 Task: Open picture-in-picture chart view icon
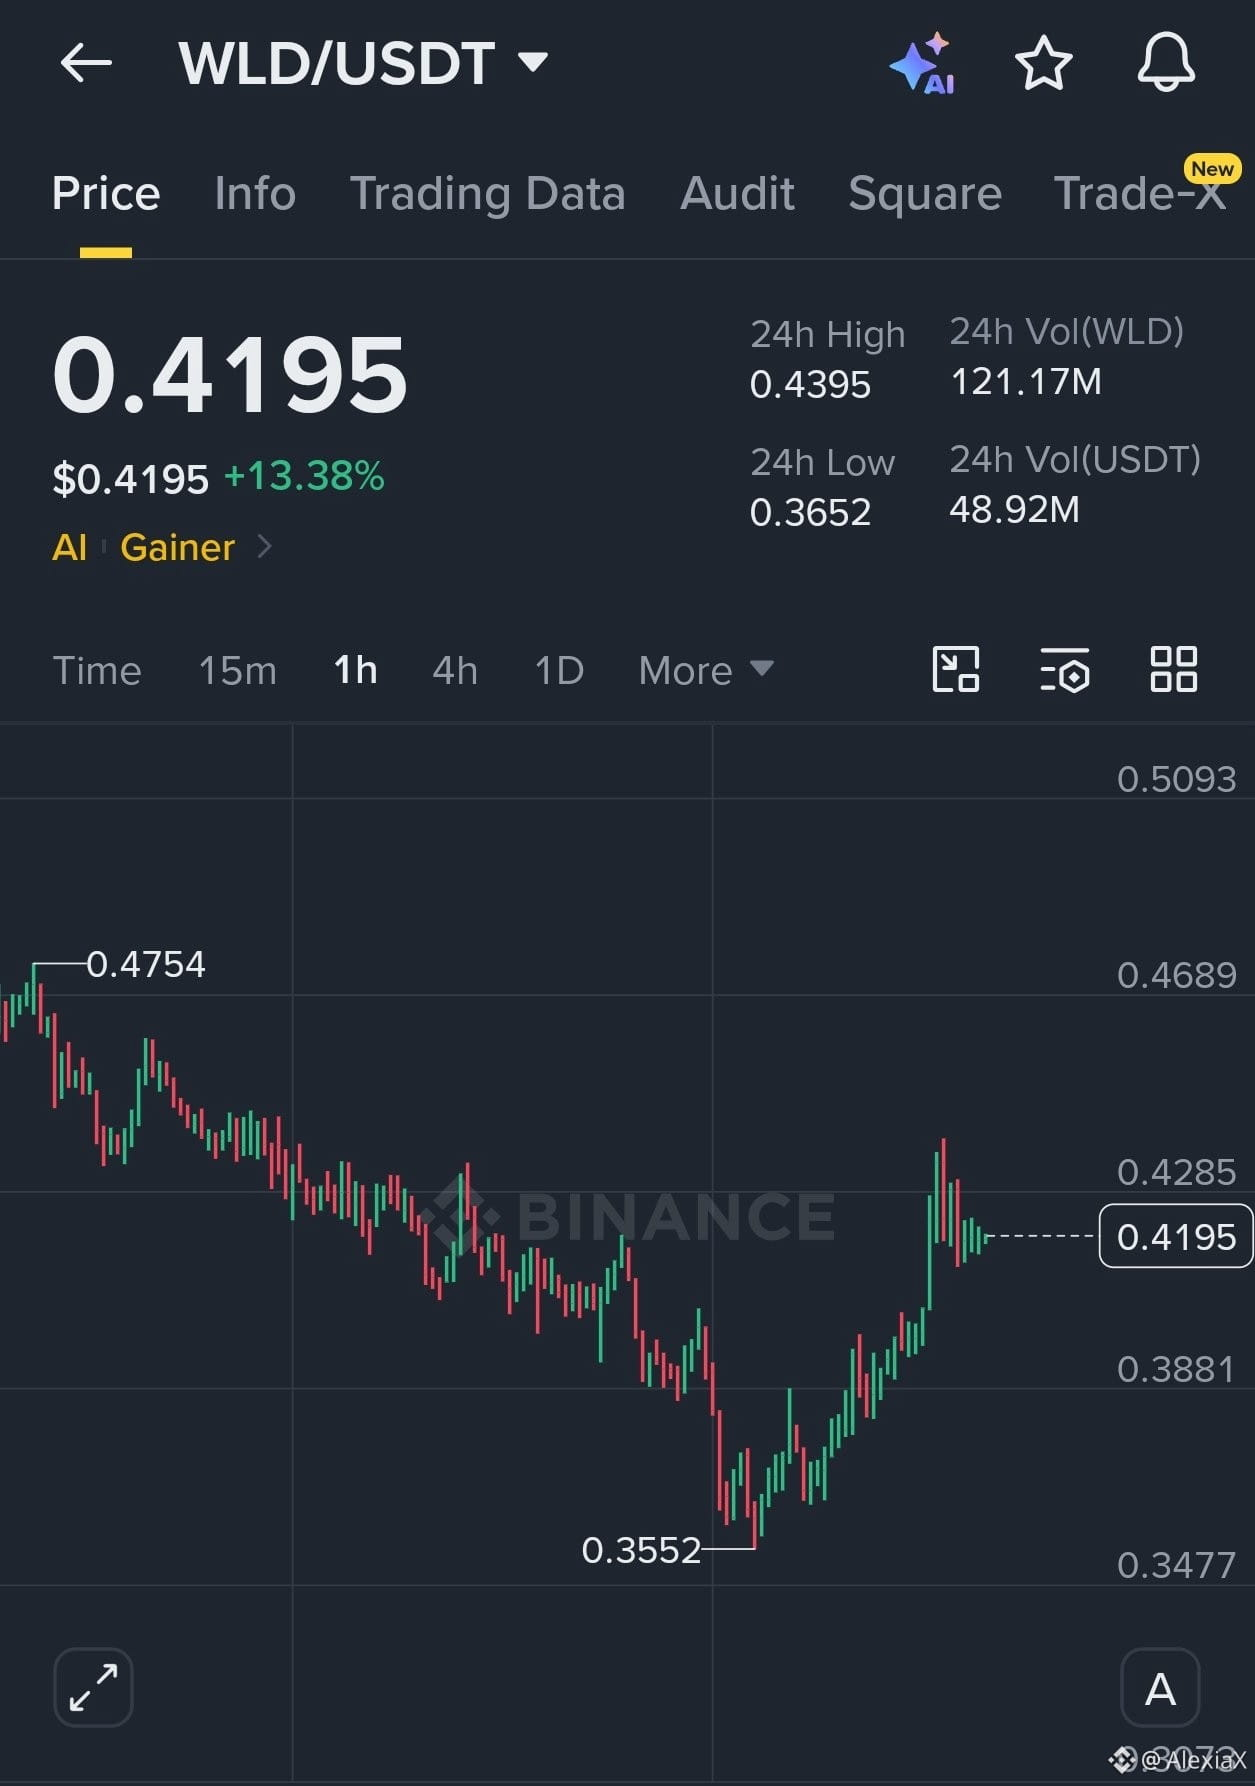pos(955,669)
